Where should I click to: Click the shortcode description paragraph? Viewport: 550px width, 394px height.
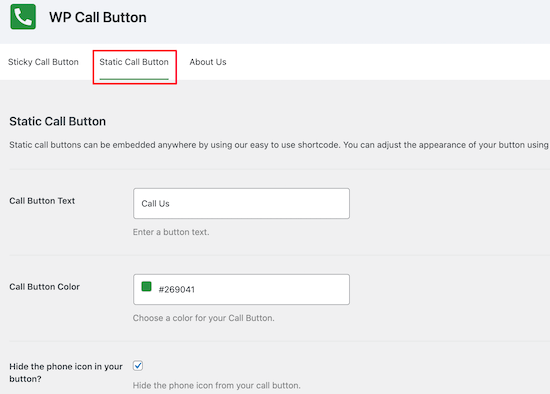point(279,145)
